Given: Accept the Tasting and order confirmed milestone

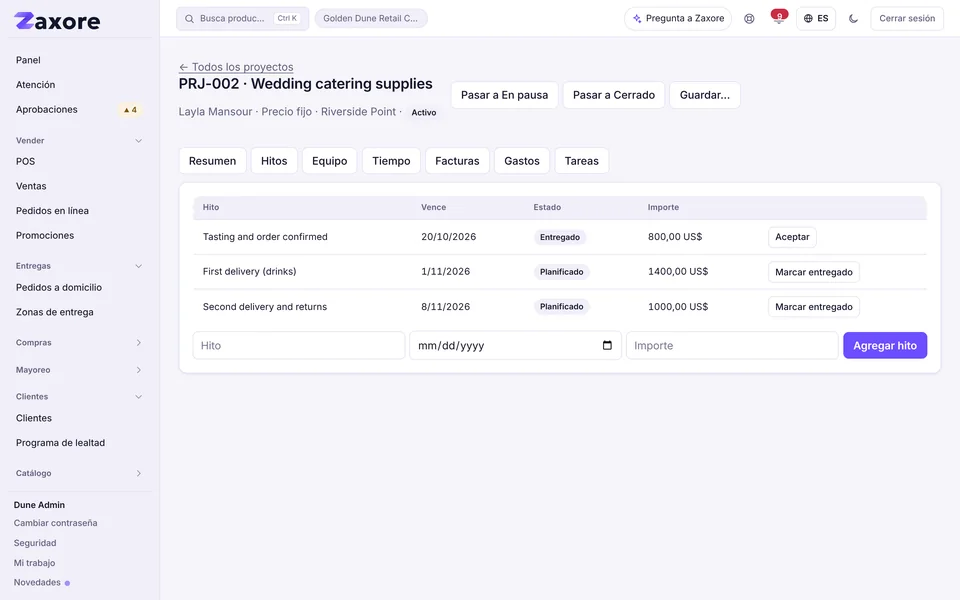Looking at the screenshot, I should 792,237.
